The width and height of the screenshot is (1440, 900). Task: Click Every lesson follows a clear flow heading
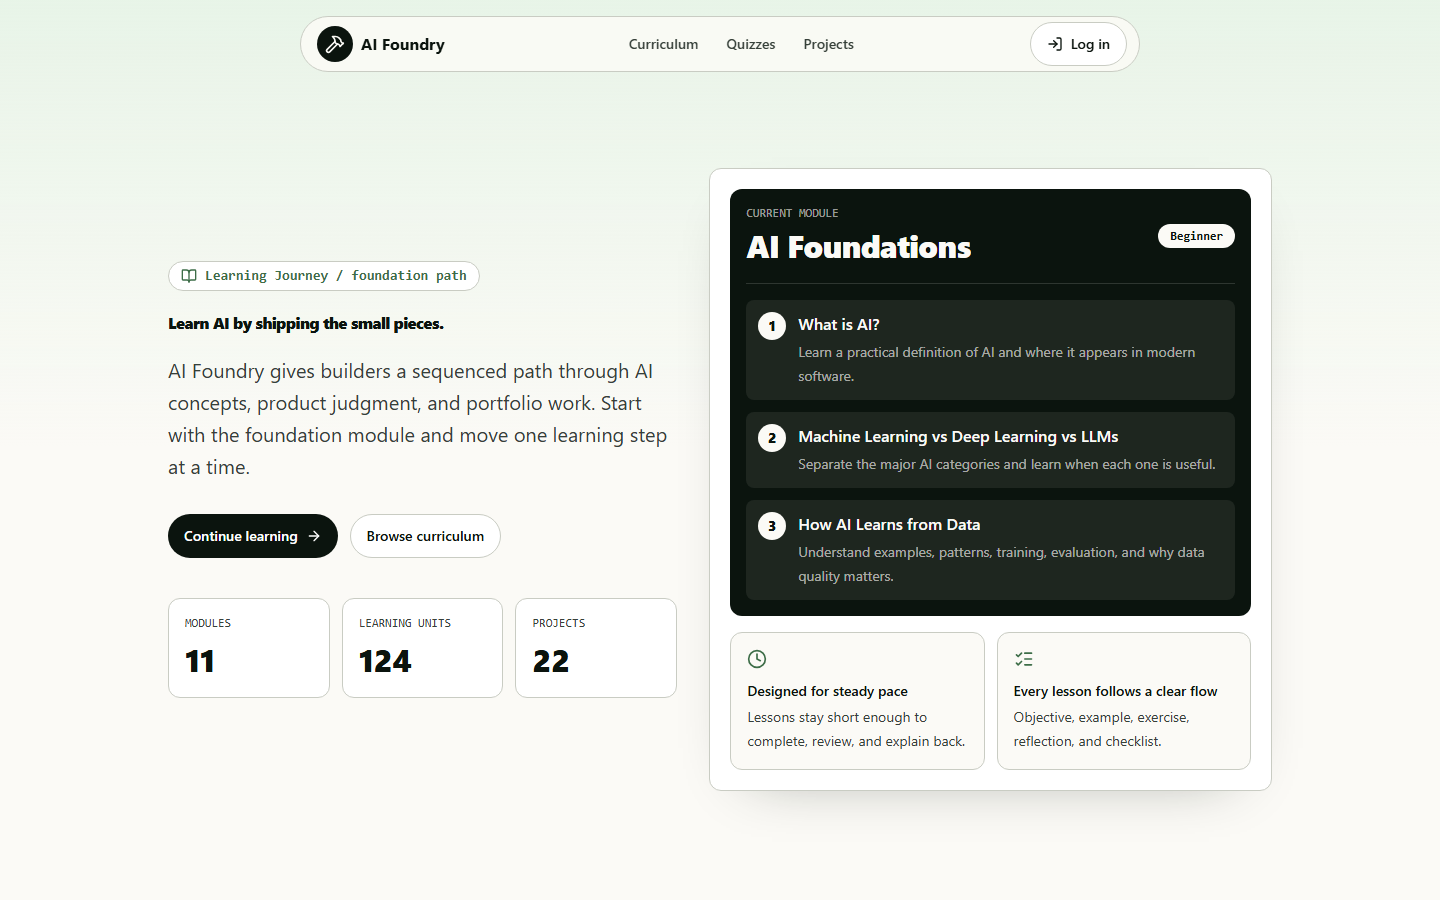(1115, 691)
